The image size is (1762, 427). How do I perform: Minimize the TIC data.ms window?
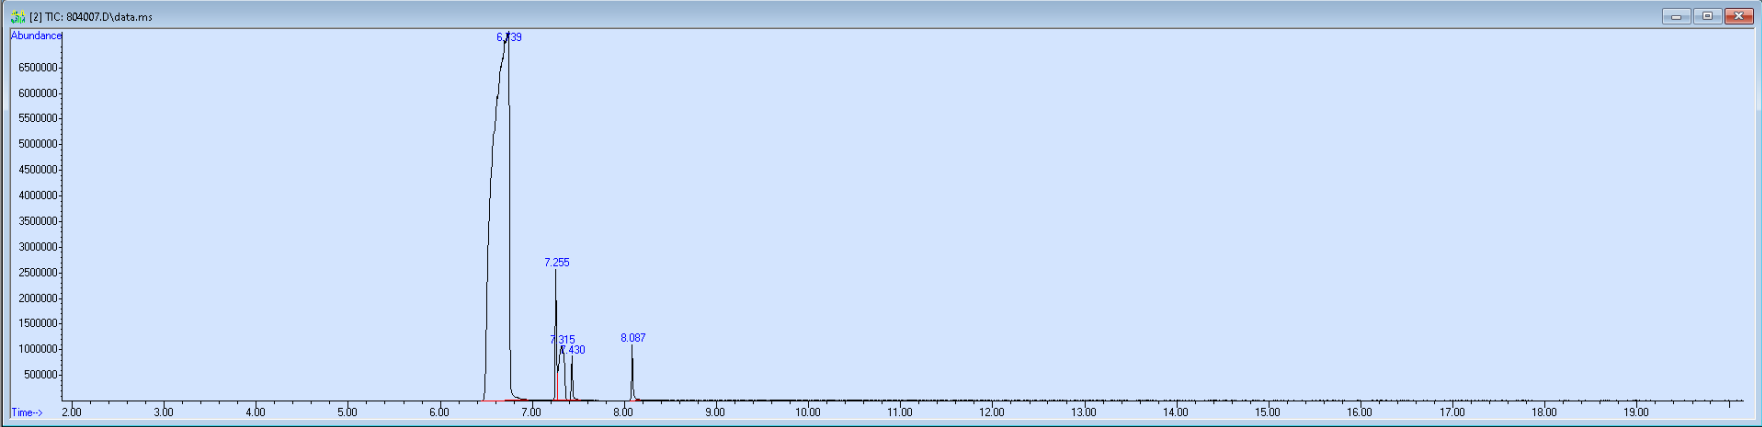[x=1676, y=16]
